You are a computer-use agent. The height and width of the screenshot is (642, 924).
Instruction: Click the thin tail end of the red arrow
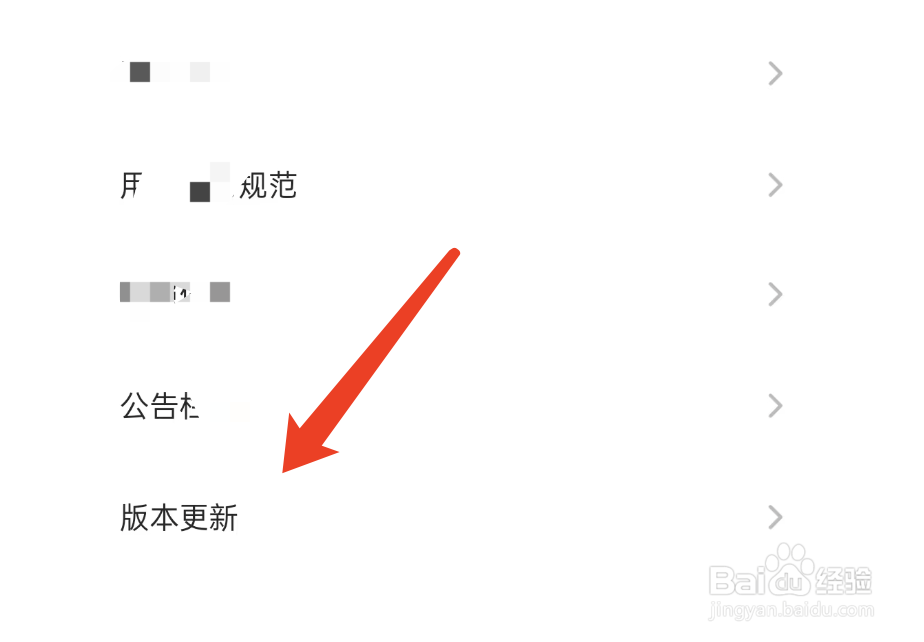(x=453, y=255)
